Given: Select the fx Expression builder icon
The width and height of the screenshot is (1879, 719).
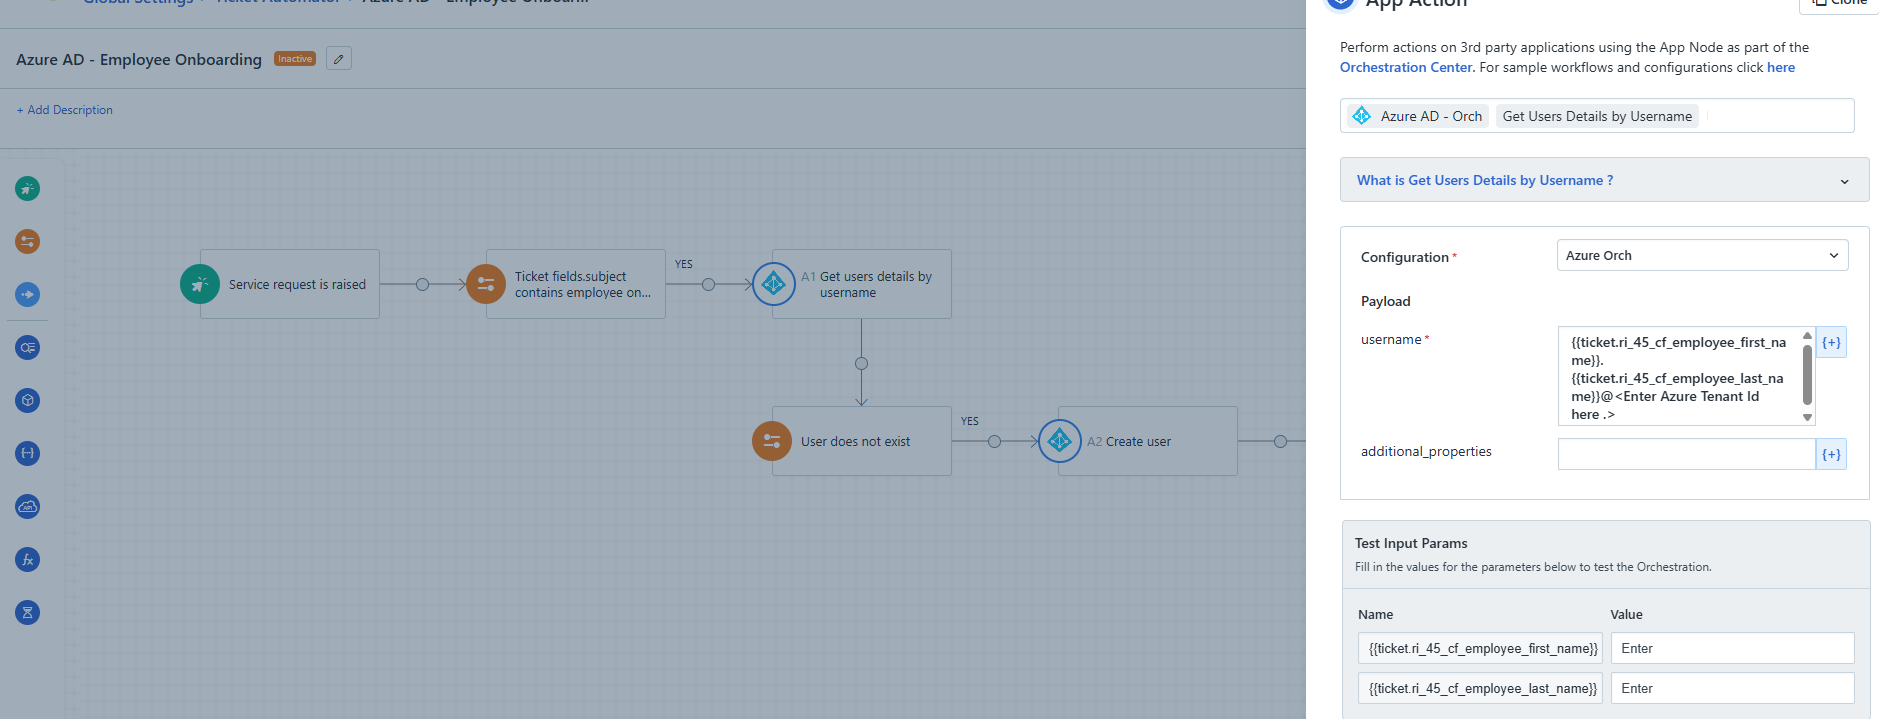Looking at the screenshot, I should [x=28, y=559].
